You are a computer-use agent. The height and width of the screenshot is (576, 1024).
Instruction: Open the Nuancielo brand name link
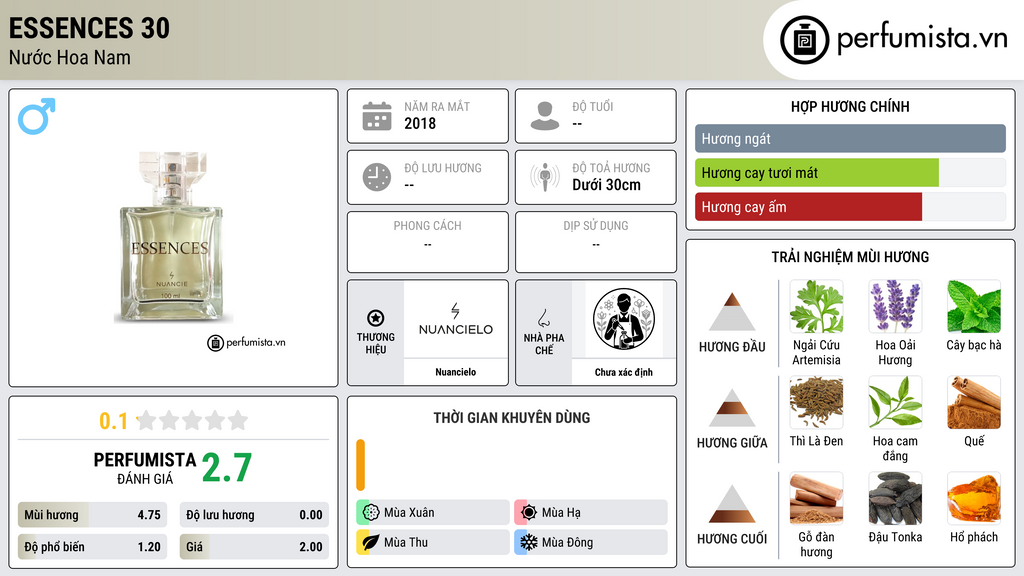tap(456, 372)
